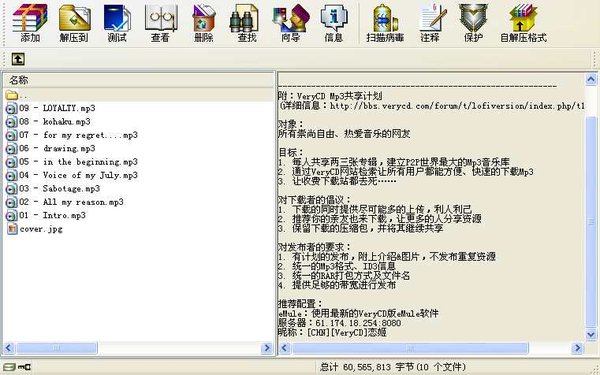Click comment pane scroll down arrow
The width and height of the screenshot is (600, 375).
point(591,334)
